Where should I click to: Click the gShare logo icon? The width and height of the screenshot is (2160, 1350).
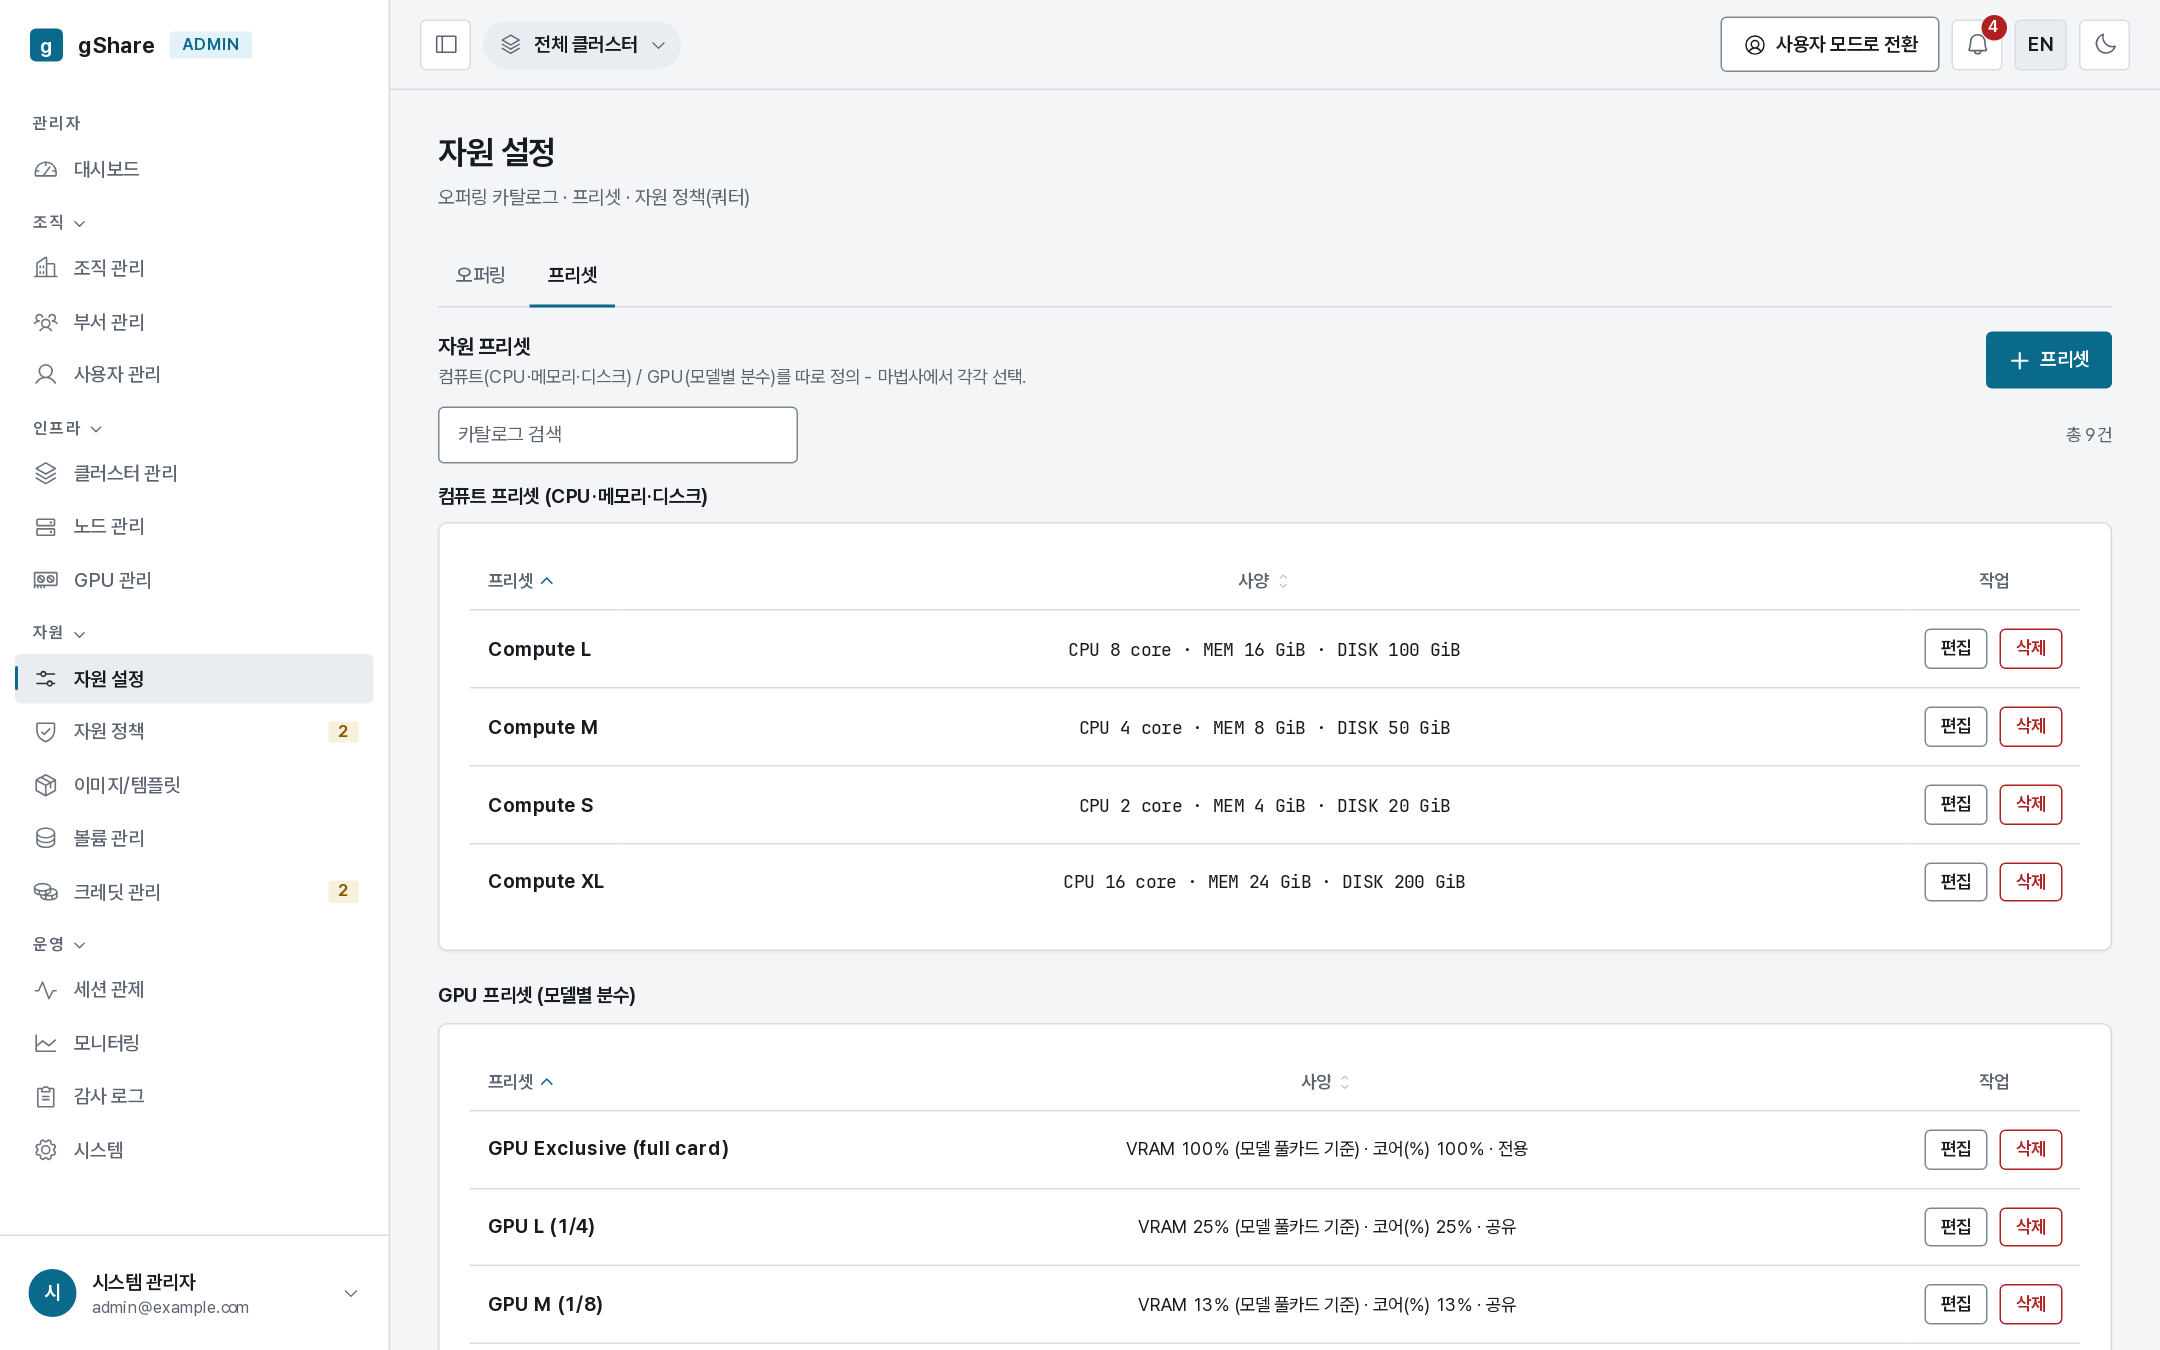(46, 45)
